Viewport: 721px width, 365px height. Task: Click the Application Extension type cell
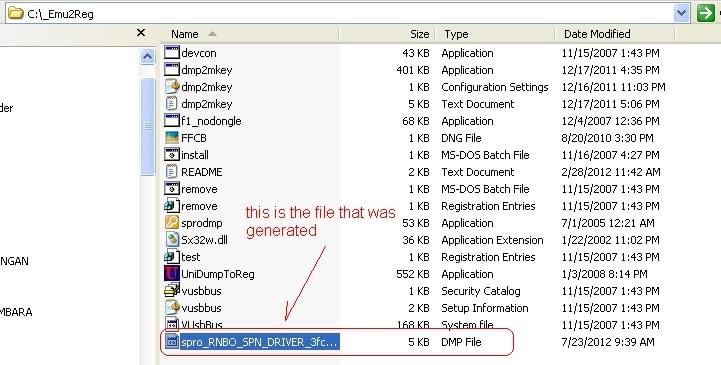click(492, 240)
